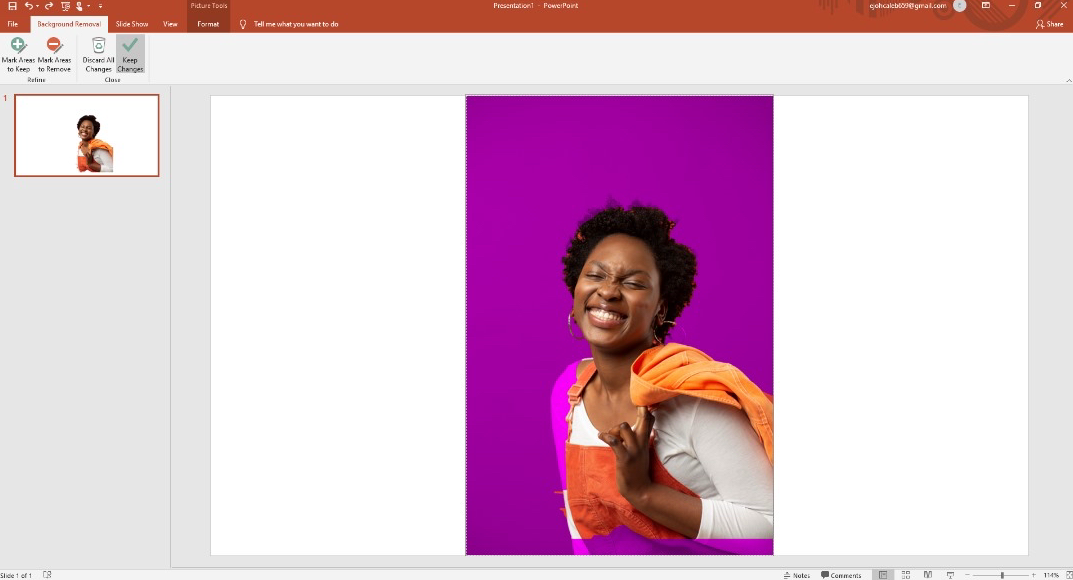Save the presentation from Quick Access
This screenshot has height=580, width=1073.
coord(12,6)
